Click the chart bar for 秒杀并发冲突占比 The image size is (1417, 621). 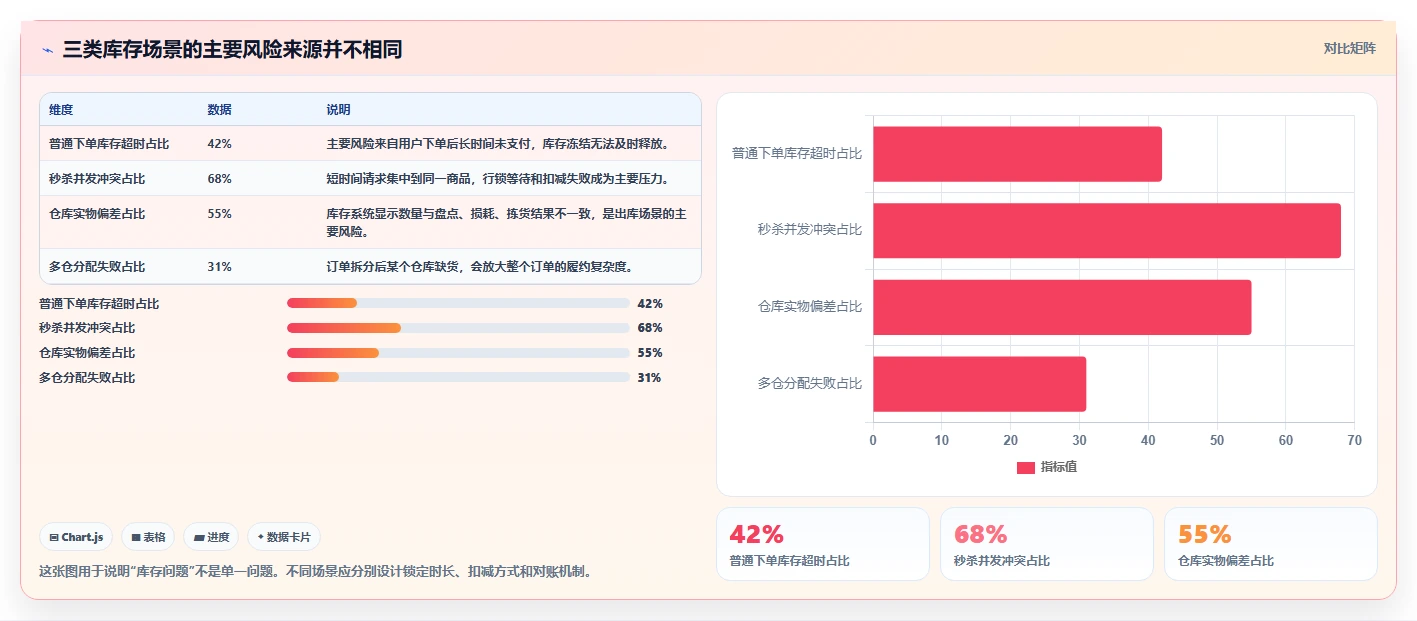pyautogui.click(x=1107, y=231)
